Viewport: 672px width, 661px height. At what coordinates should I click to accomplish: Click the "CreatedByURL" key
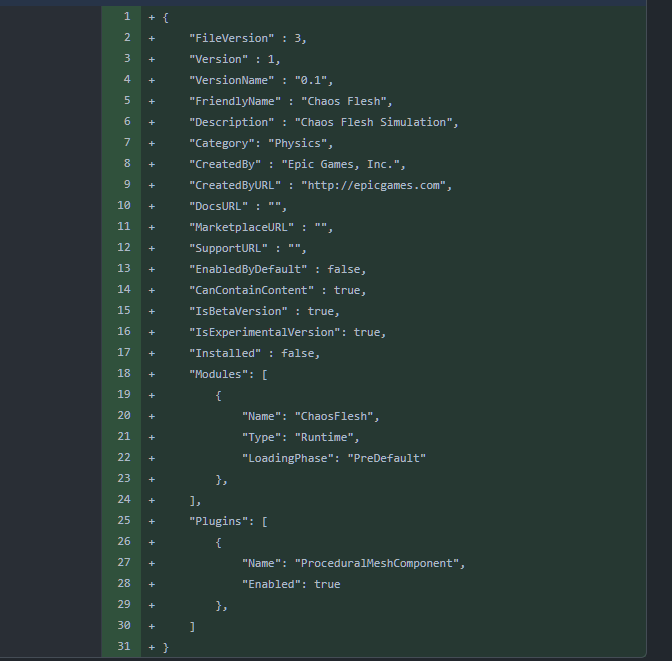pyautogui.click(x=235, y=185)
